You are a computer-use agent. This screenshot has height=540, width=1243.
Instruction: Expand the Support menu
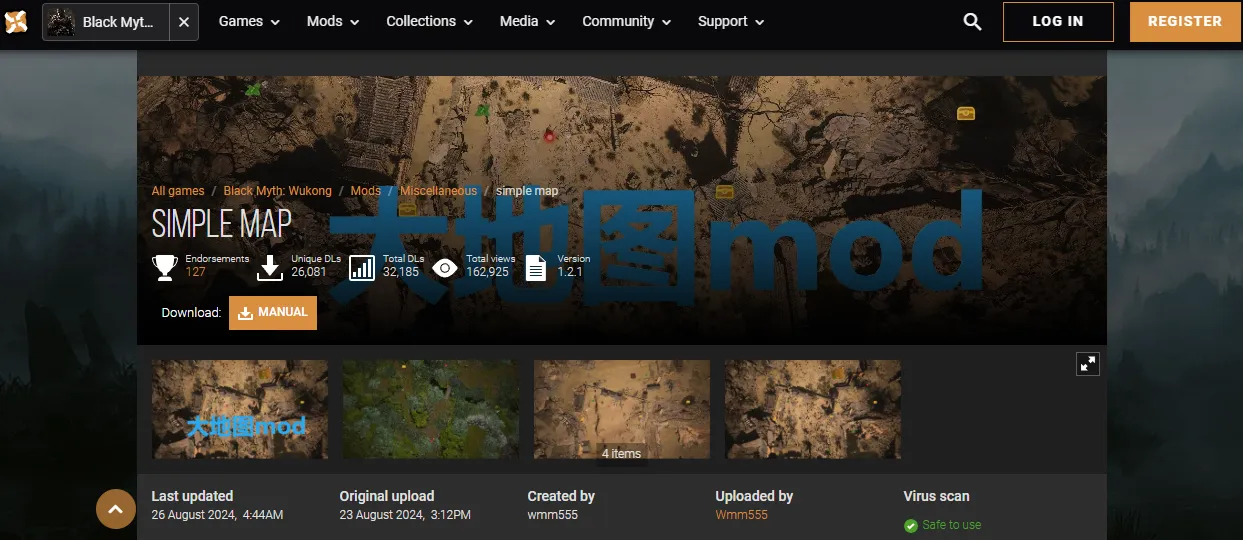click(731, 21)
